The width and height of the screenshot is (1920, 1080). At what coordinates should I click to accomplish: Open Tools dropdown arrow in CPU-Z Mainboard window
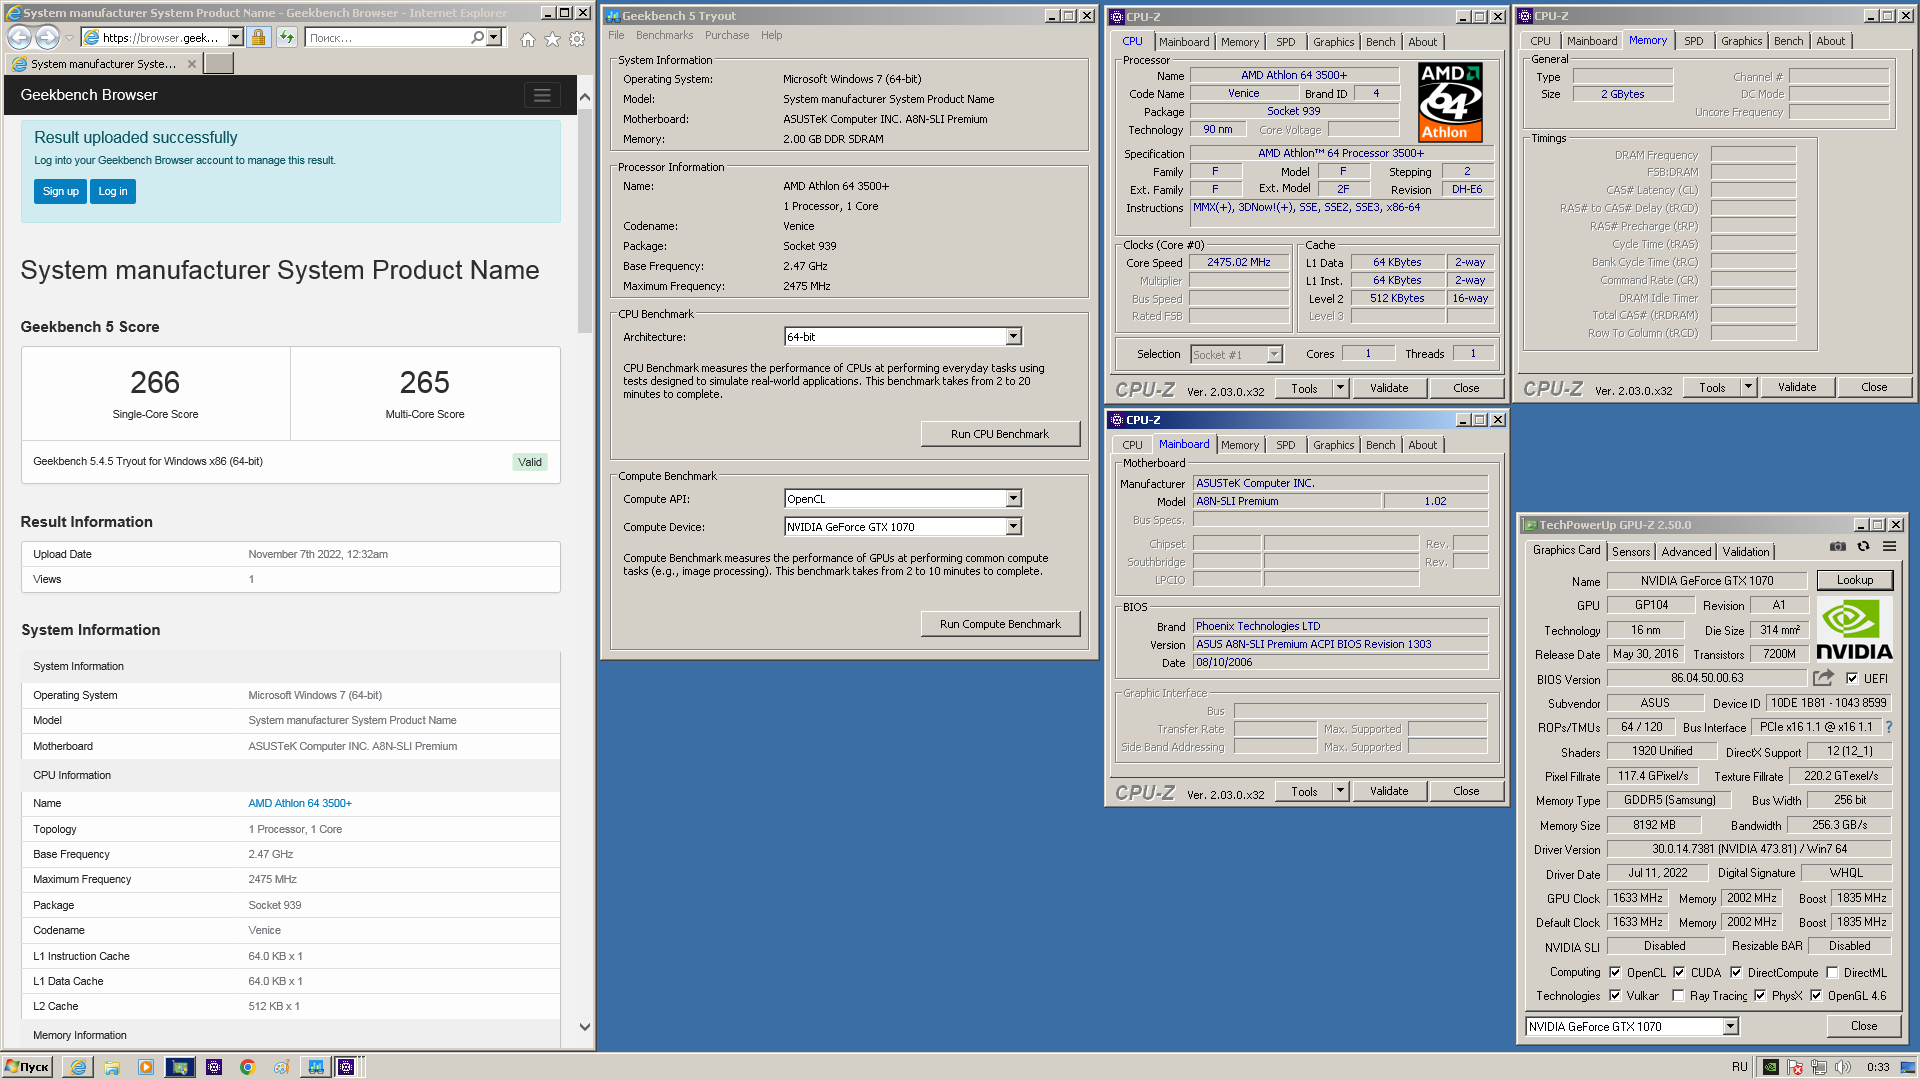pyautogui.click(x=1341, y=791)
